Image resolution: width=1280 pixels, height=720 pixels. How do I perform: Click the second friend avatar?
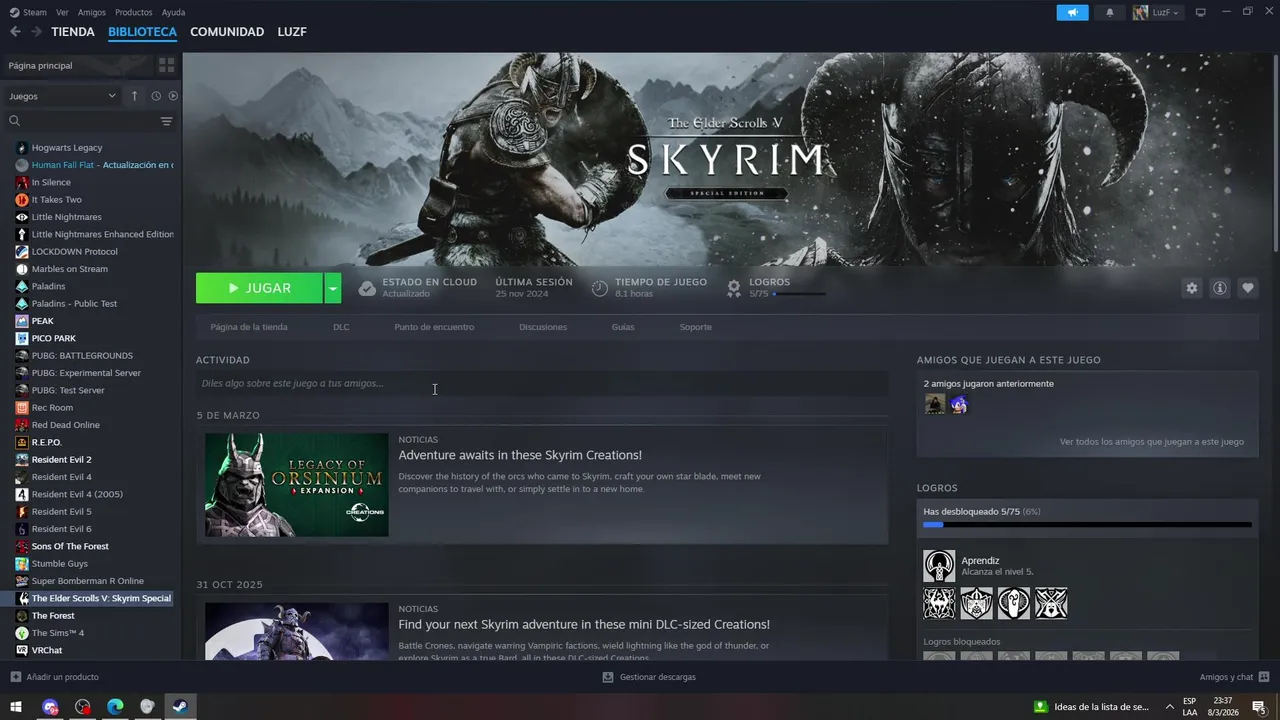click(959, 404)
